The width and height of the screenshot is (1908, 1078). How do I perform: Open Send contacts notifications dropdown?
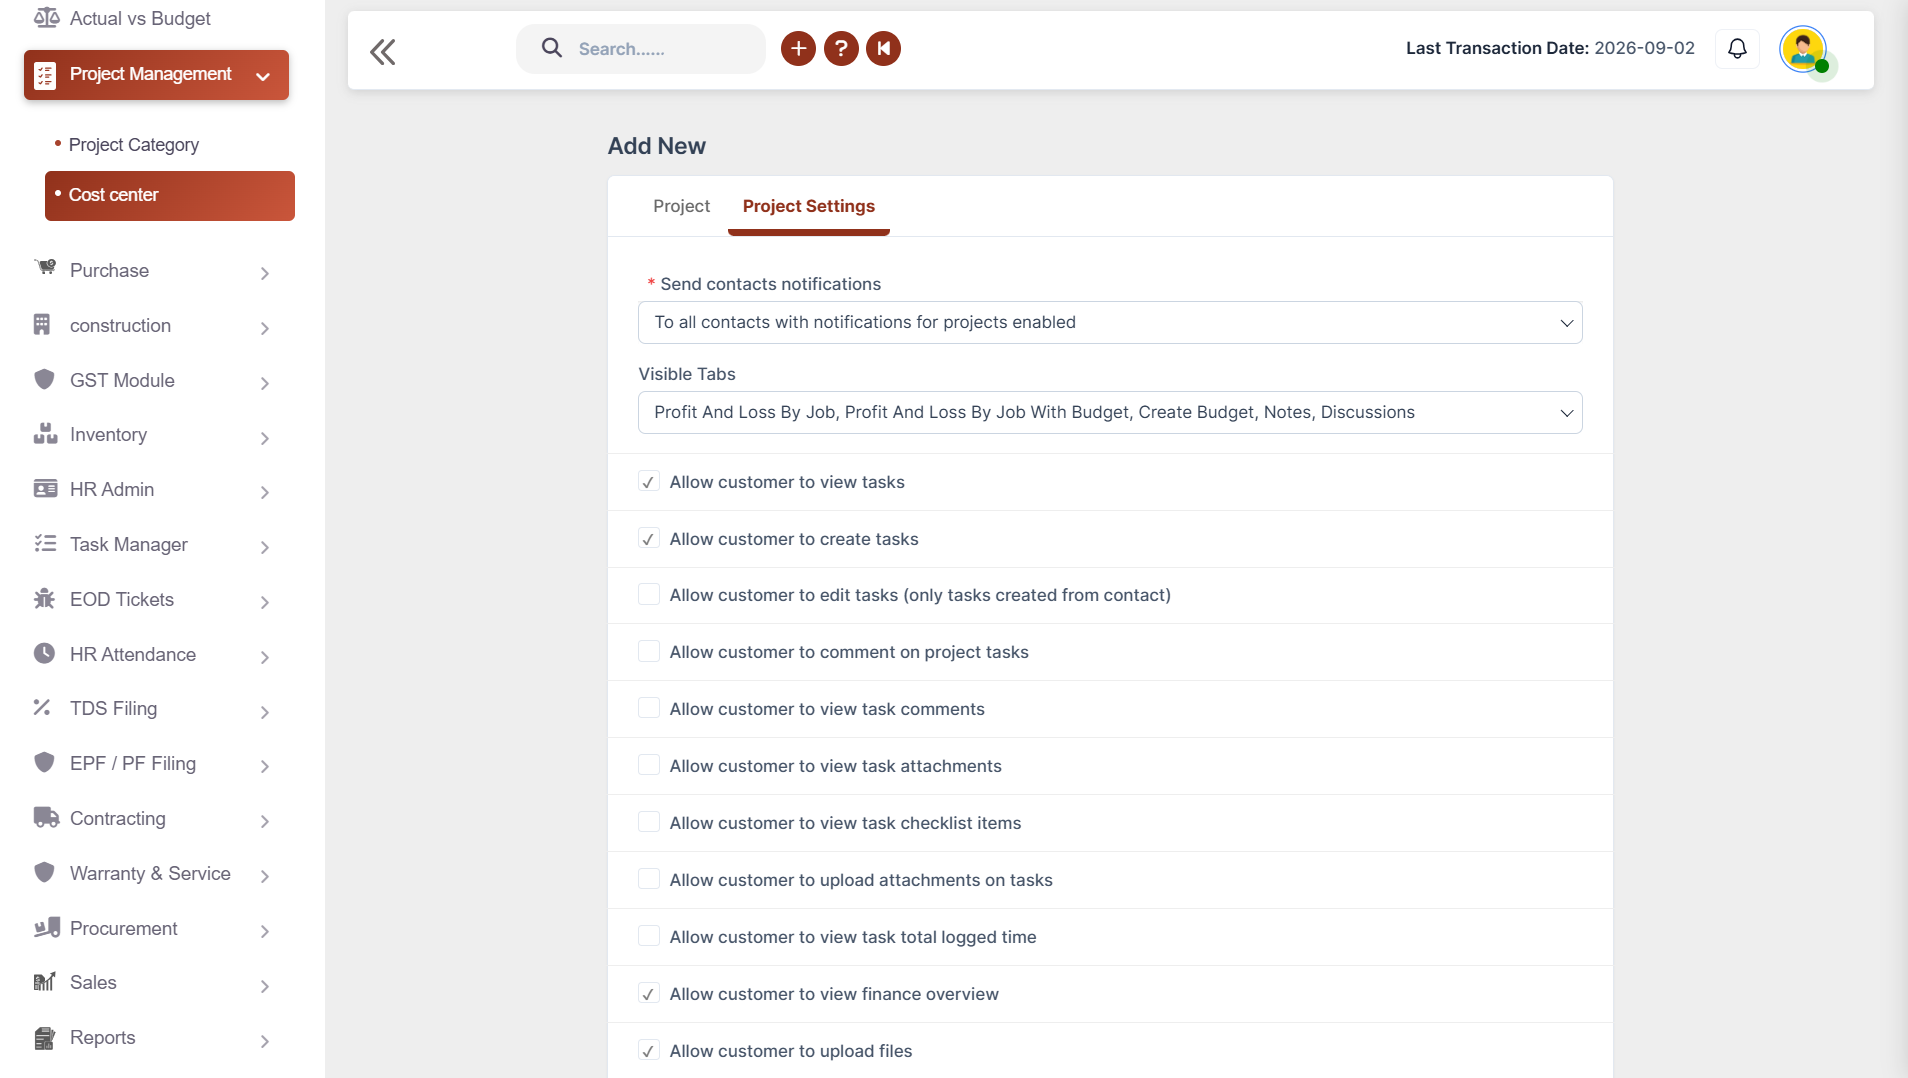point(1110,322)
